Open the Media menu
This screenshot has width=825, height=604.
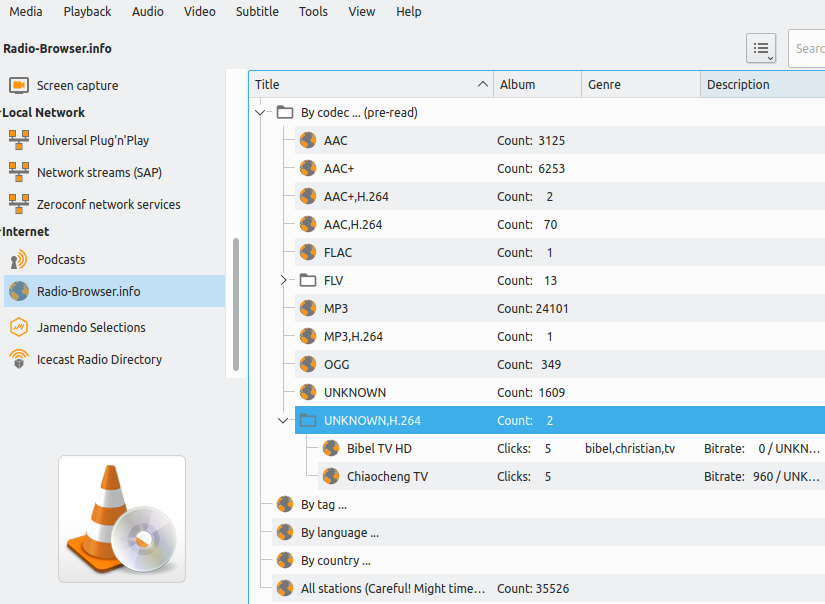(x=26, y=12)
